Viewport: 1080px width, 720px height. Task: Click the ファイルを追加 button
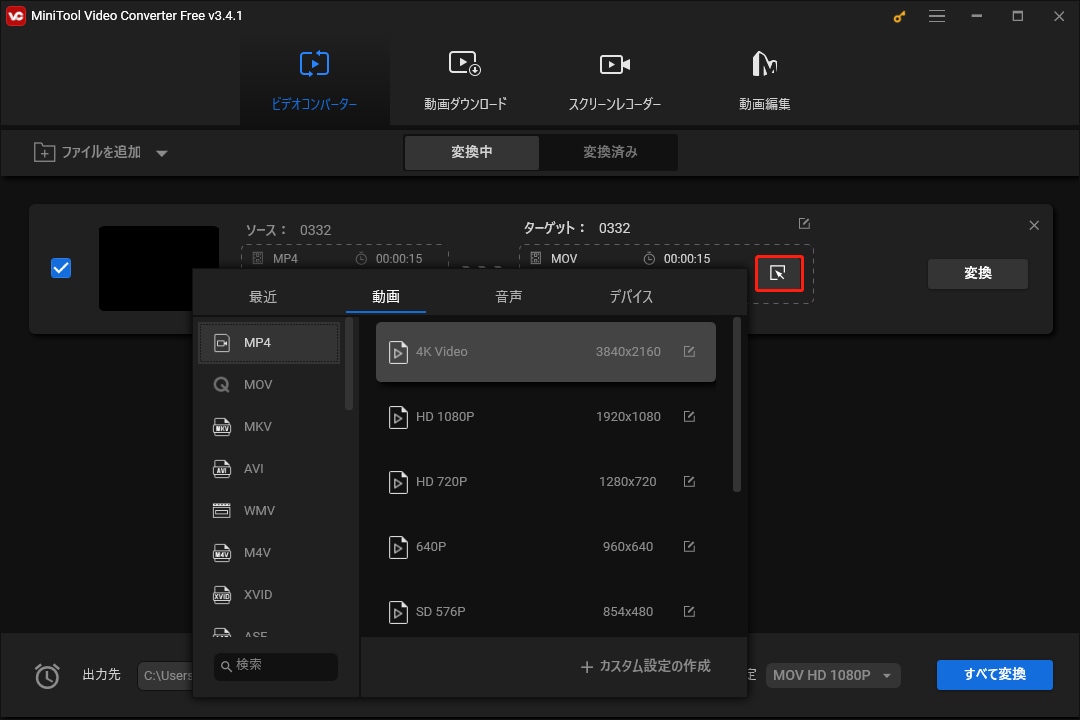click(x=87, y=152)
